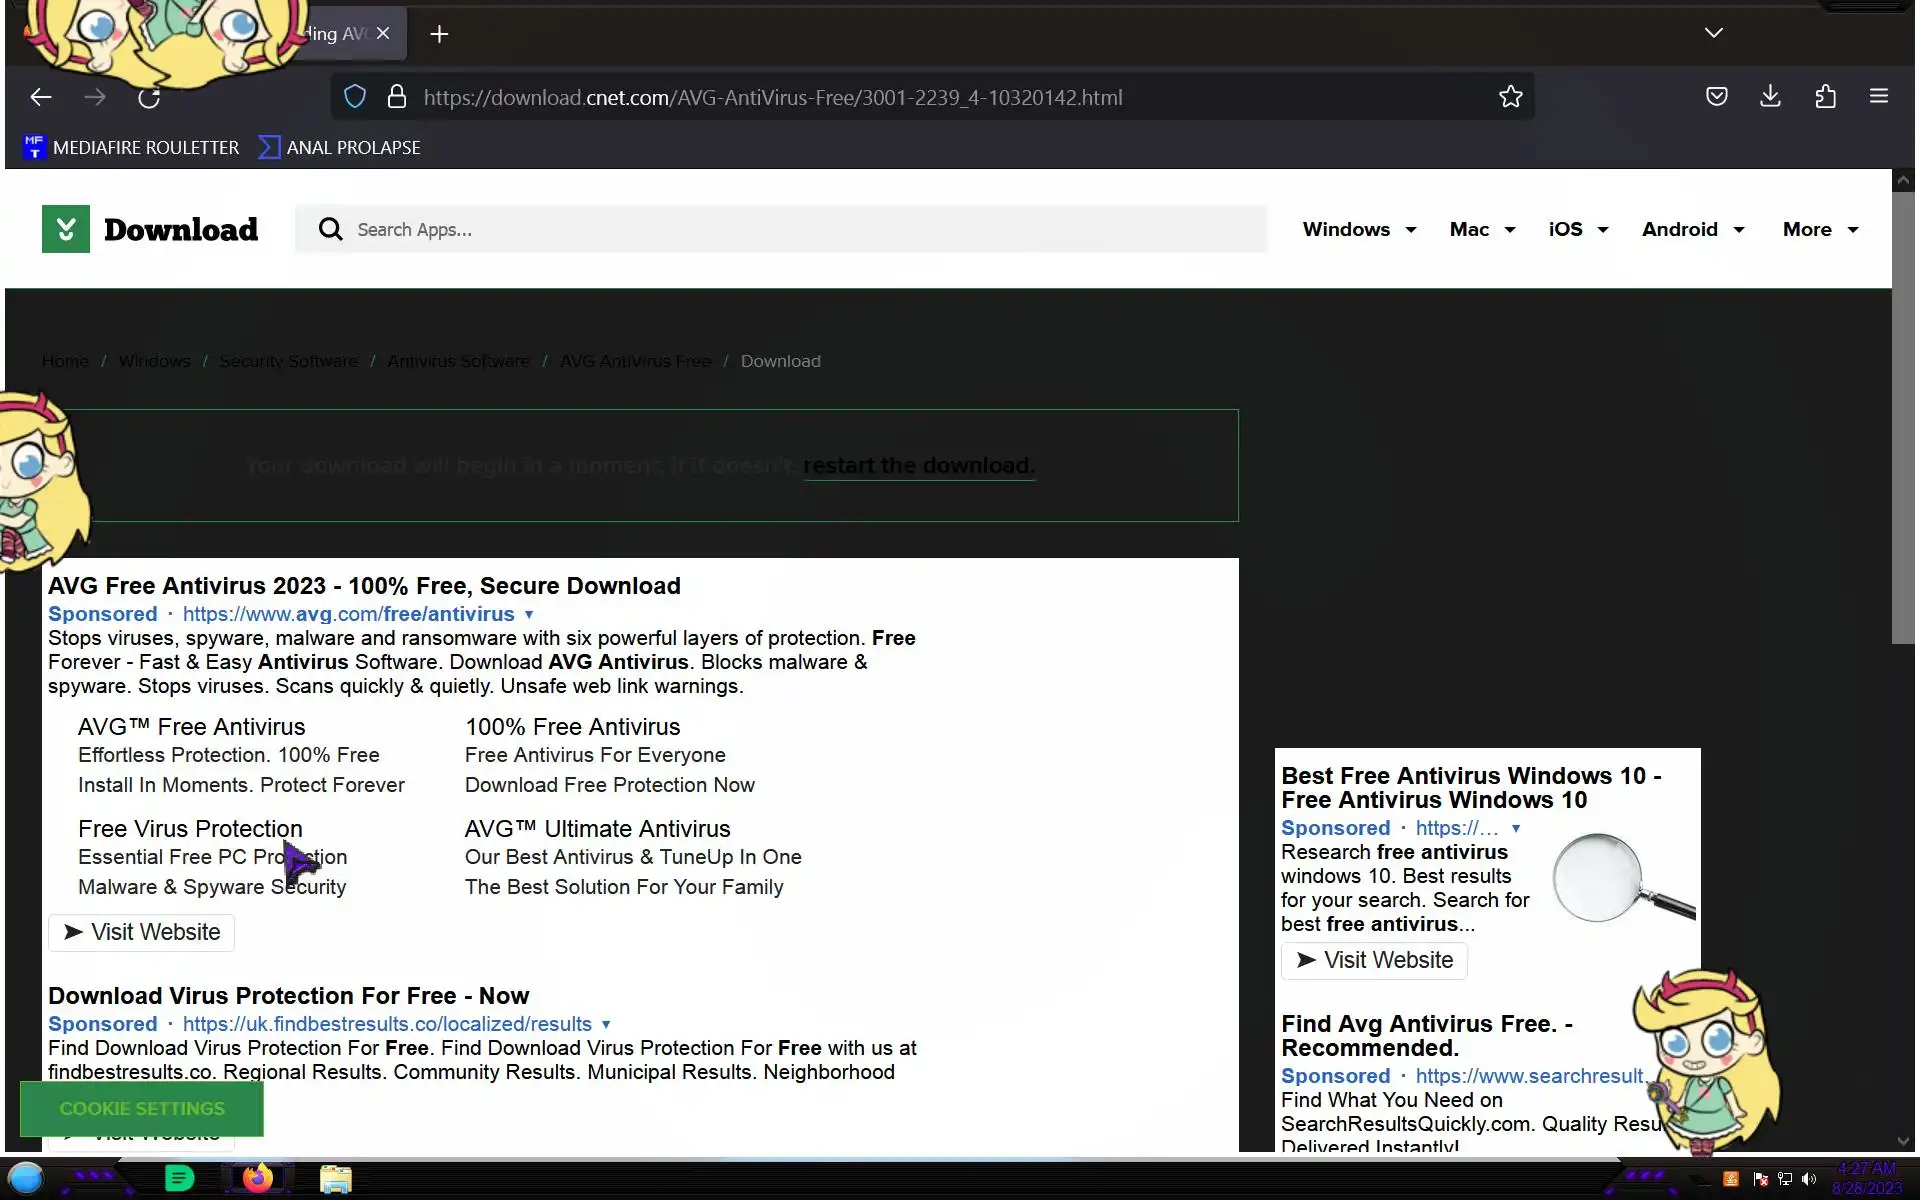
Task: Click the browser back arrow
Action: pos(41,97)
